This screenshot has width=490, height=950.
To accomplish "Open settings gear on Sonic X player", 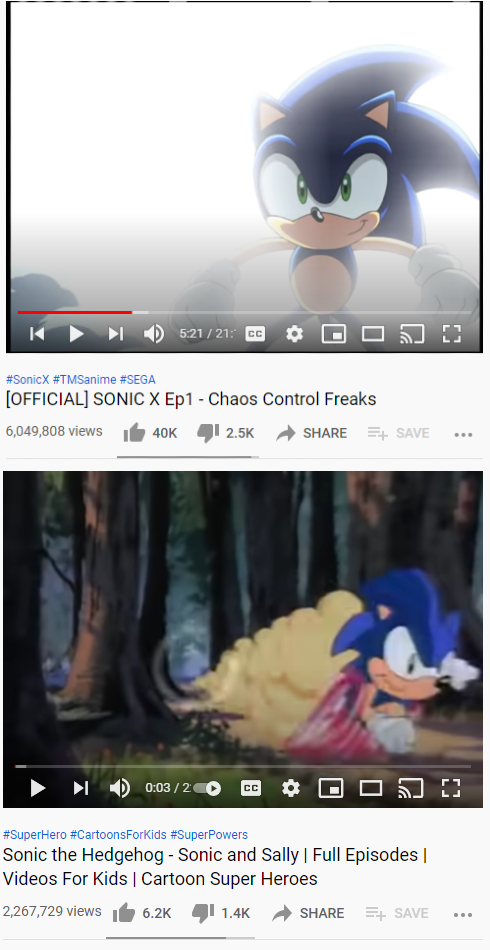I will pos(294,334).
